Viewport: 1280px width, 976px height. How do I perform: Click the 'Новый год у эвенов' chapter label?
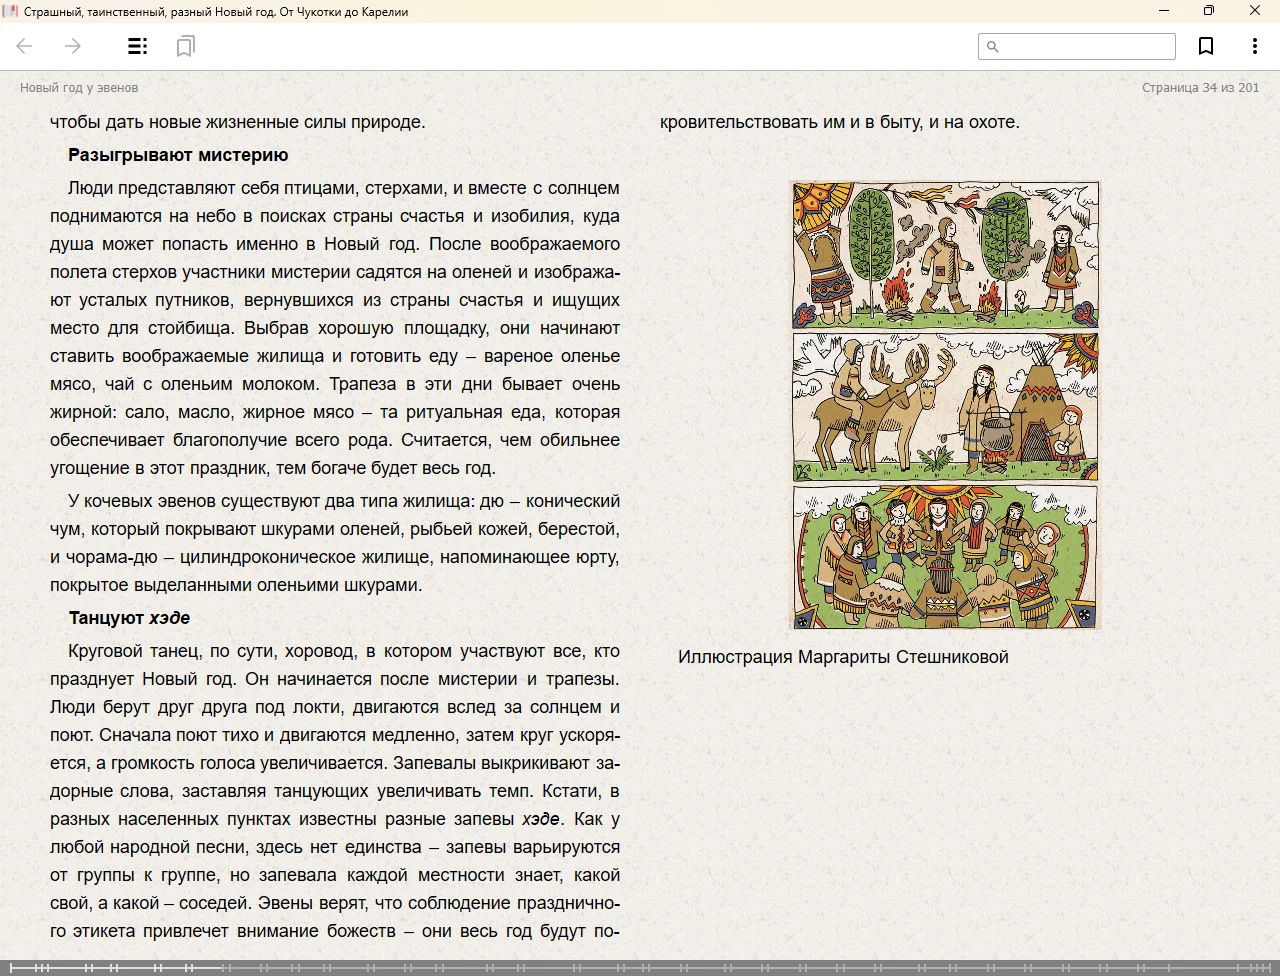tap(79, 88)
